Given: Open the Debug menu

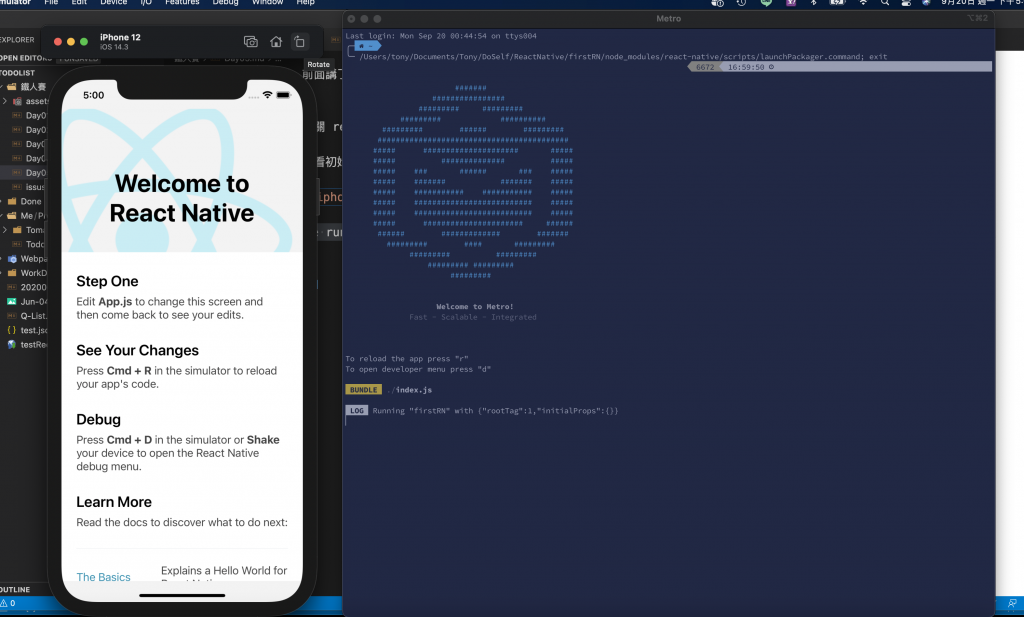Looking at the screenshot, I should pos(225,3).
